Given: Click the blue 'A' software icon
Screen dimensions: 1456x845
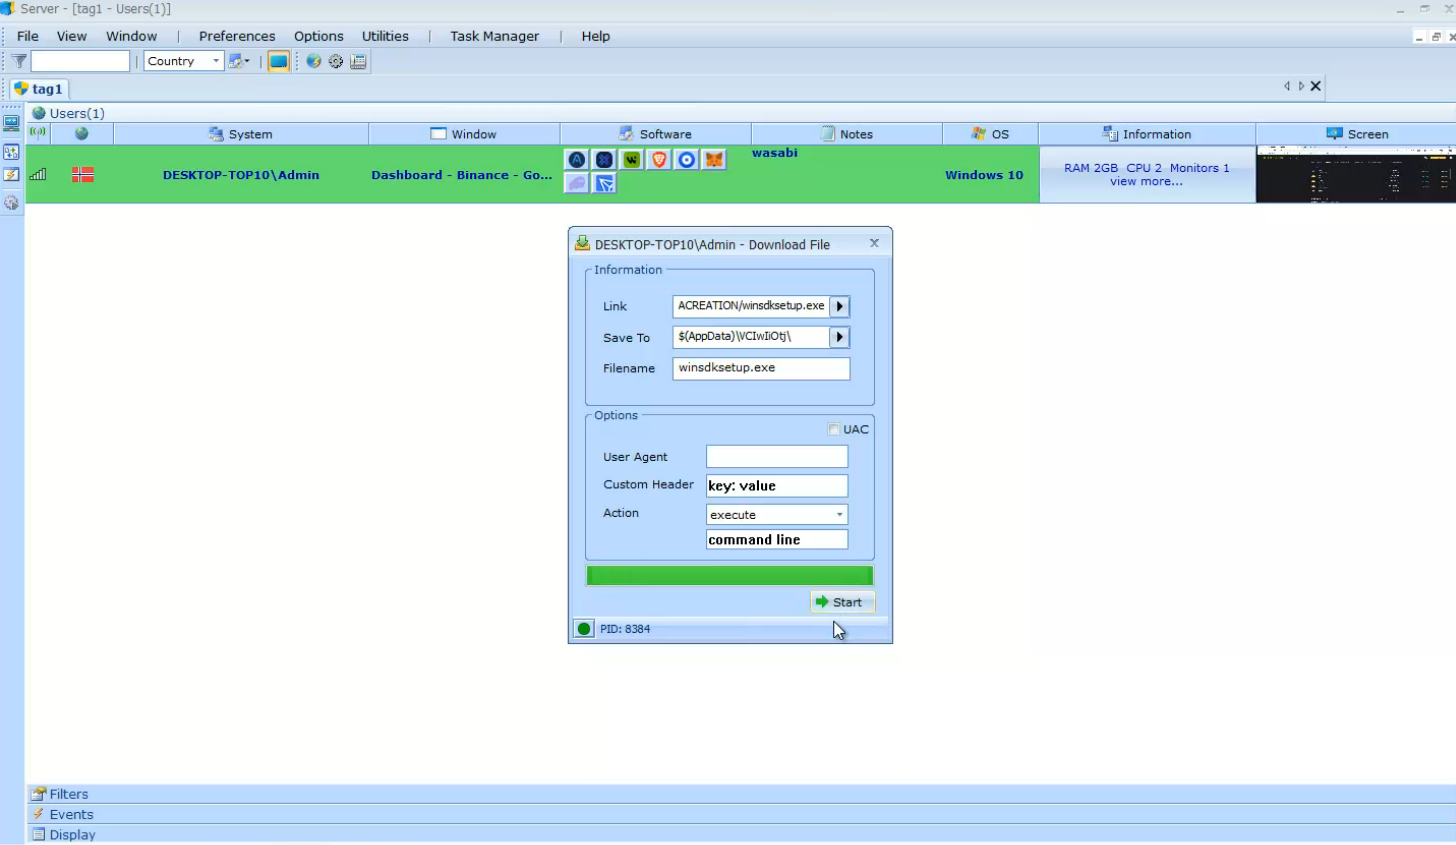Looking at the screenshot, I should 577,159.
